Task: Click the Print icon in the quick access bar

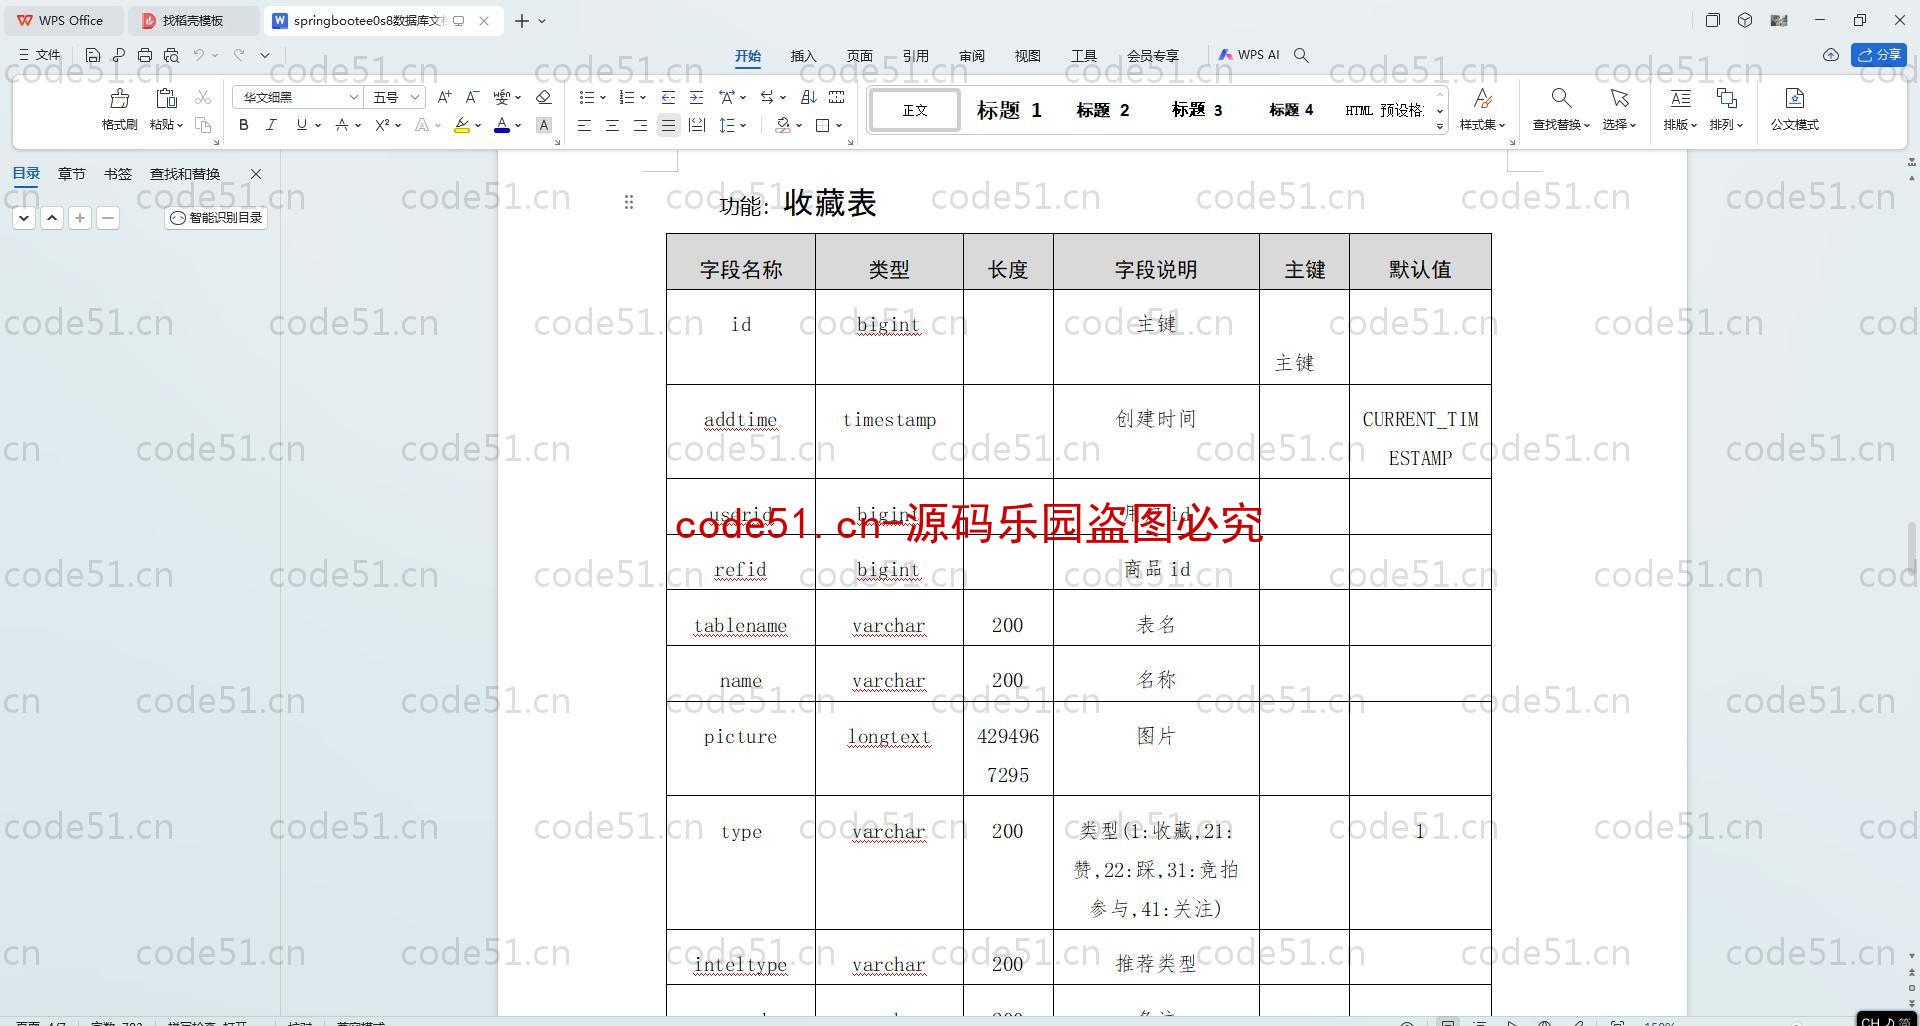Action: [145, 55]
